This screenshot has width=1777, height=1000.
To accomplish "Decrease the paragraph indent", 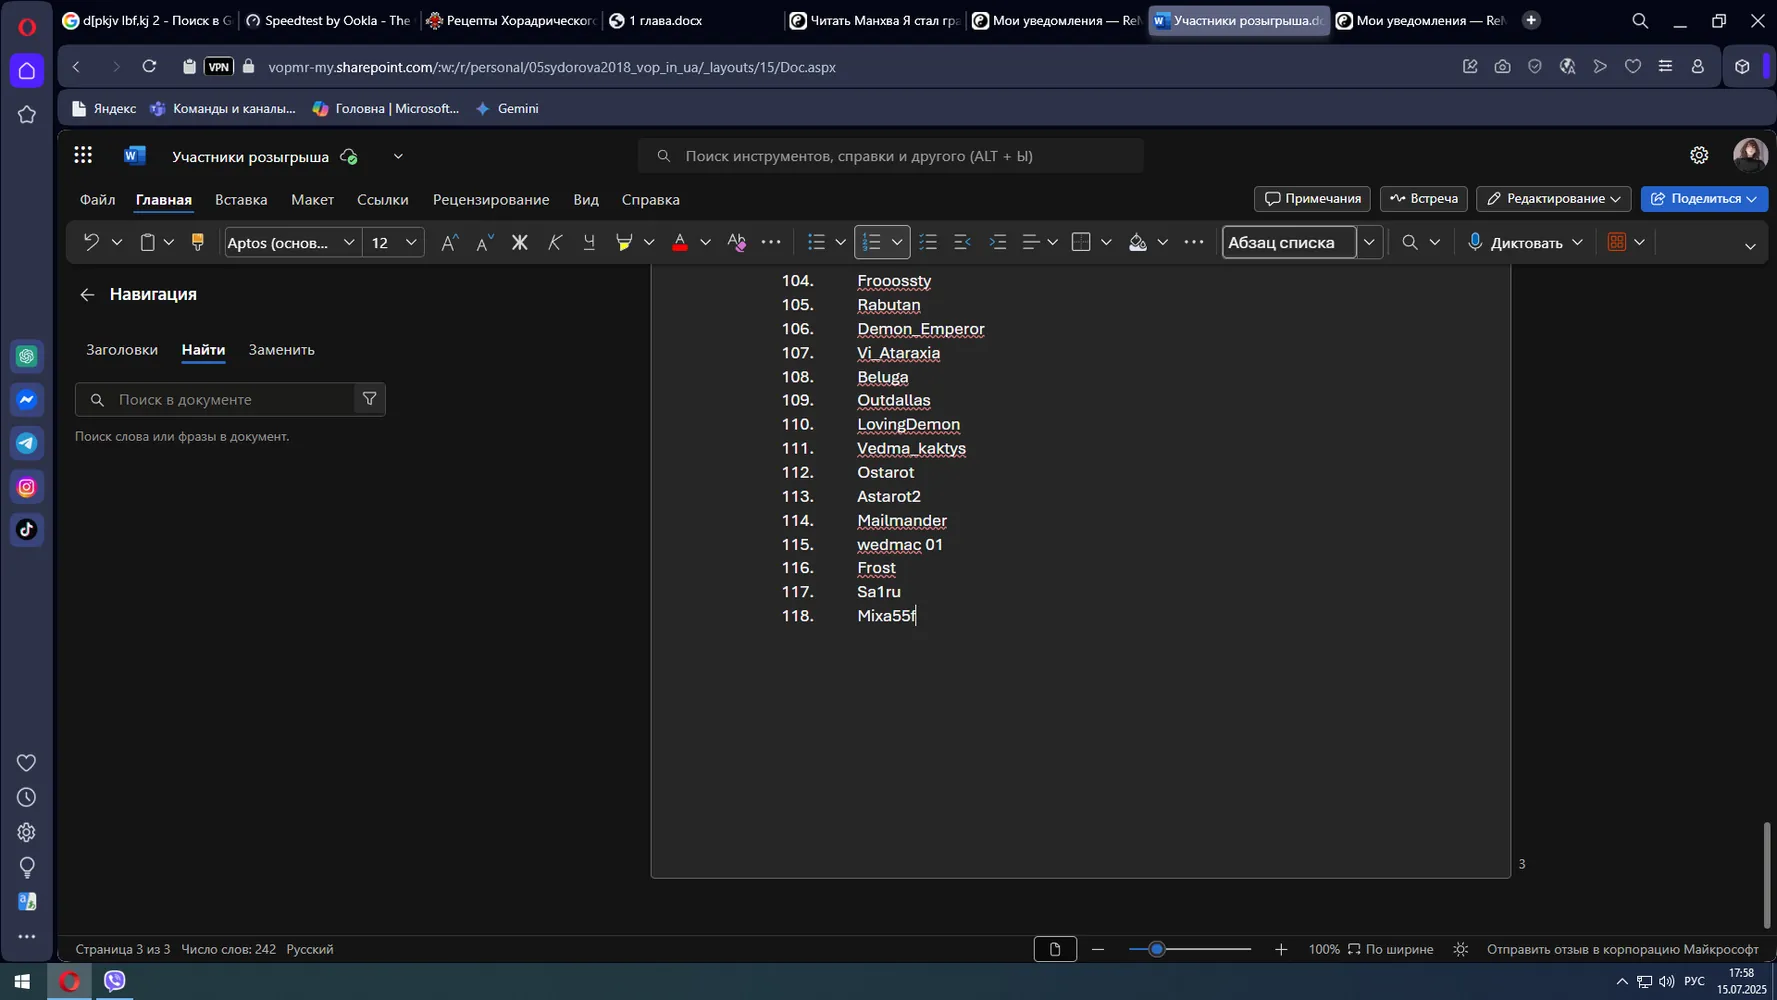I will [962, 242].
